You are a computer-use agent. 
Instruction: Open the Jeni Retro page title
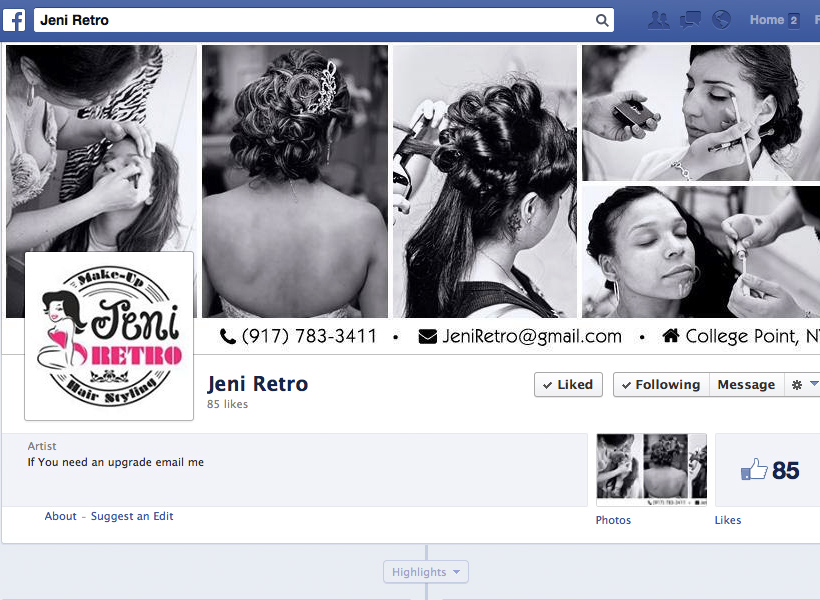(x=257, y=384)
